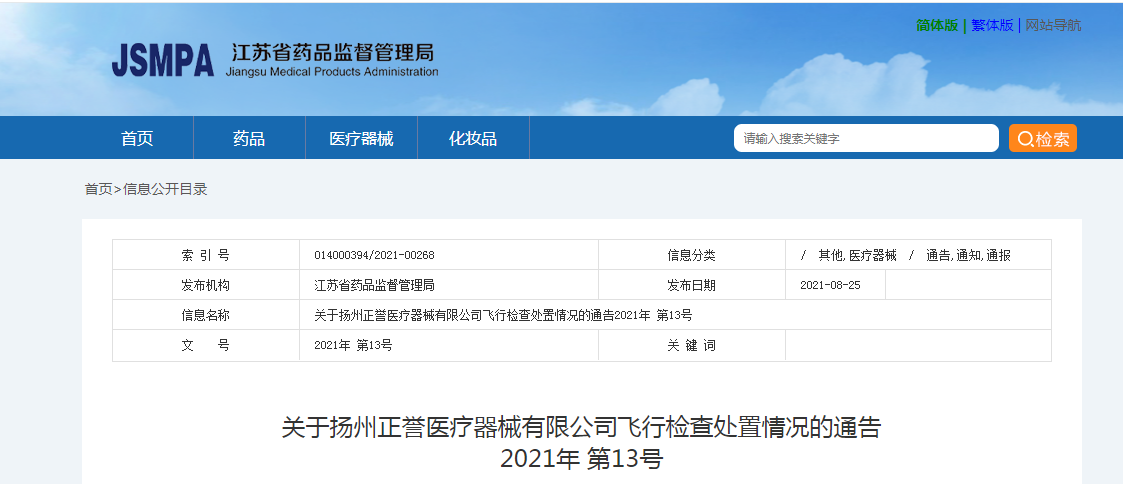Click the JSMPA logo
The image size is (1123, 484).
coord(163,60)
